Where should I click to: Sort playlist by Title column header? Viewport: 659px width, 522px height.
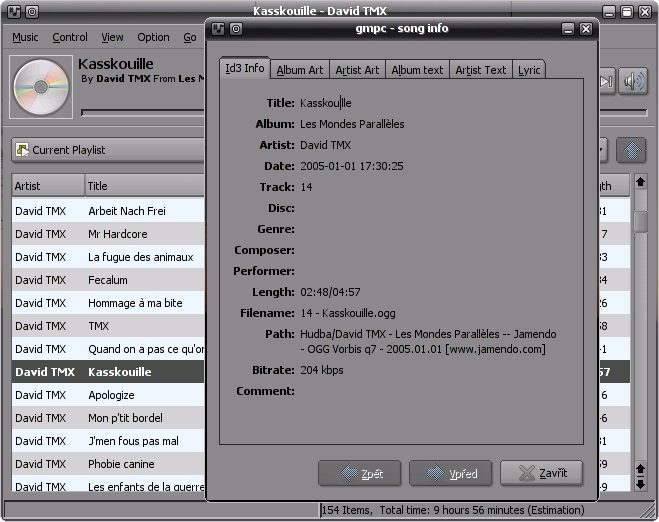point(145,185)
